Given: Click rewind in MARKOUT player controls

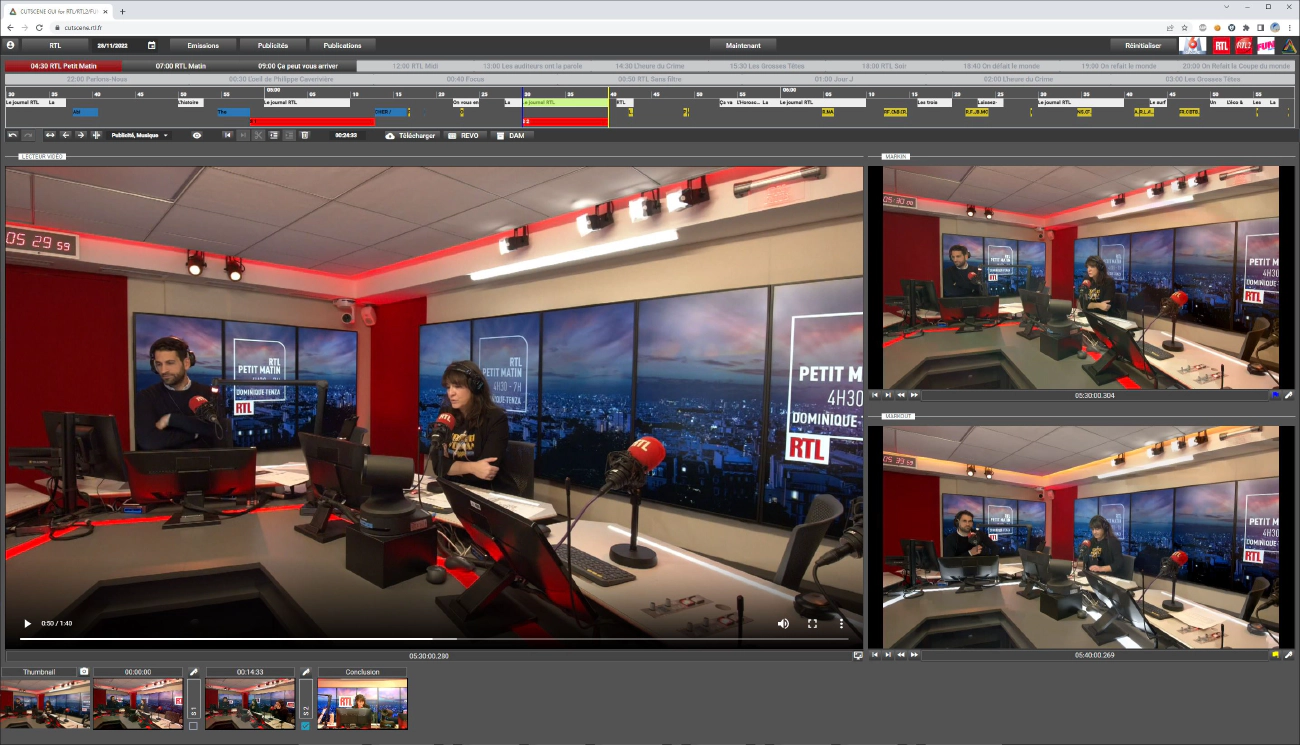Looking at the screenshot, I should click(901, 655).
